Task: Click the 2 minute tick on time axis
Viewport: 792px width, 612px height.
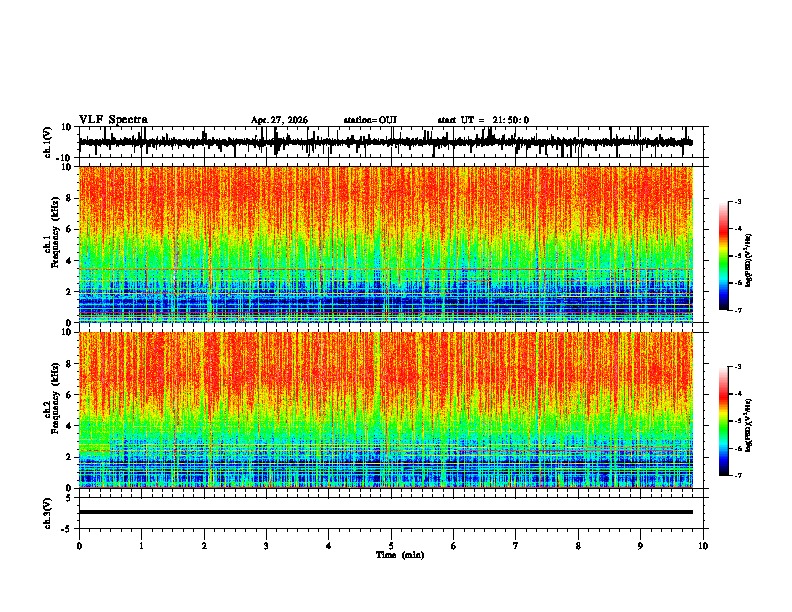Action: tap(204, 546)
